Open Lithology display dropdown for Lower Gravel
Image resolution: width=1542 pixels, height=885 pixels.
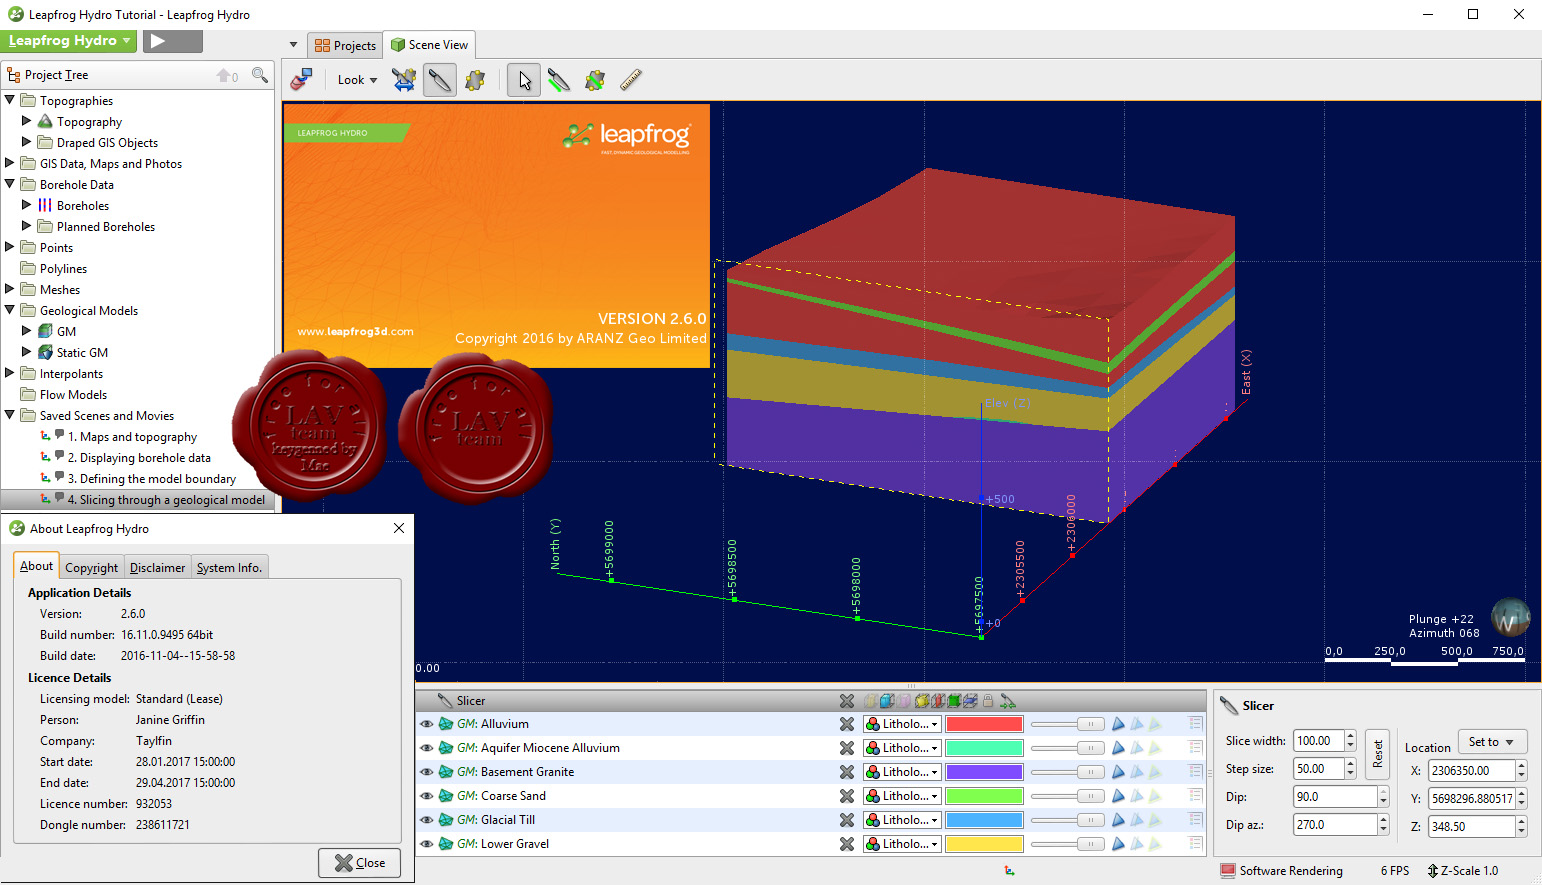(x=903, y=844)
